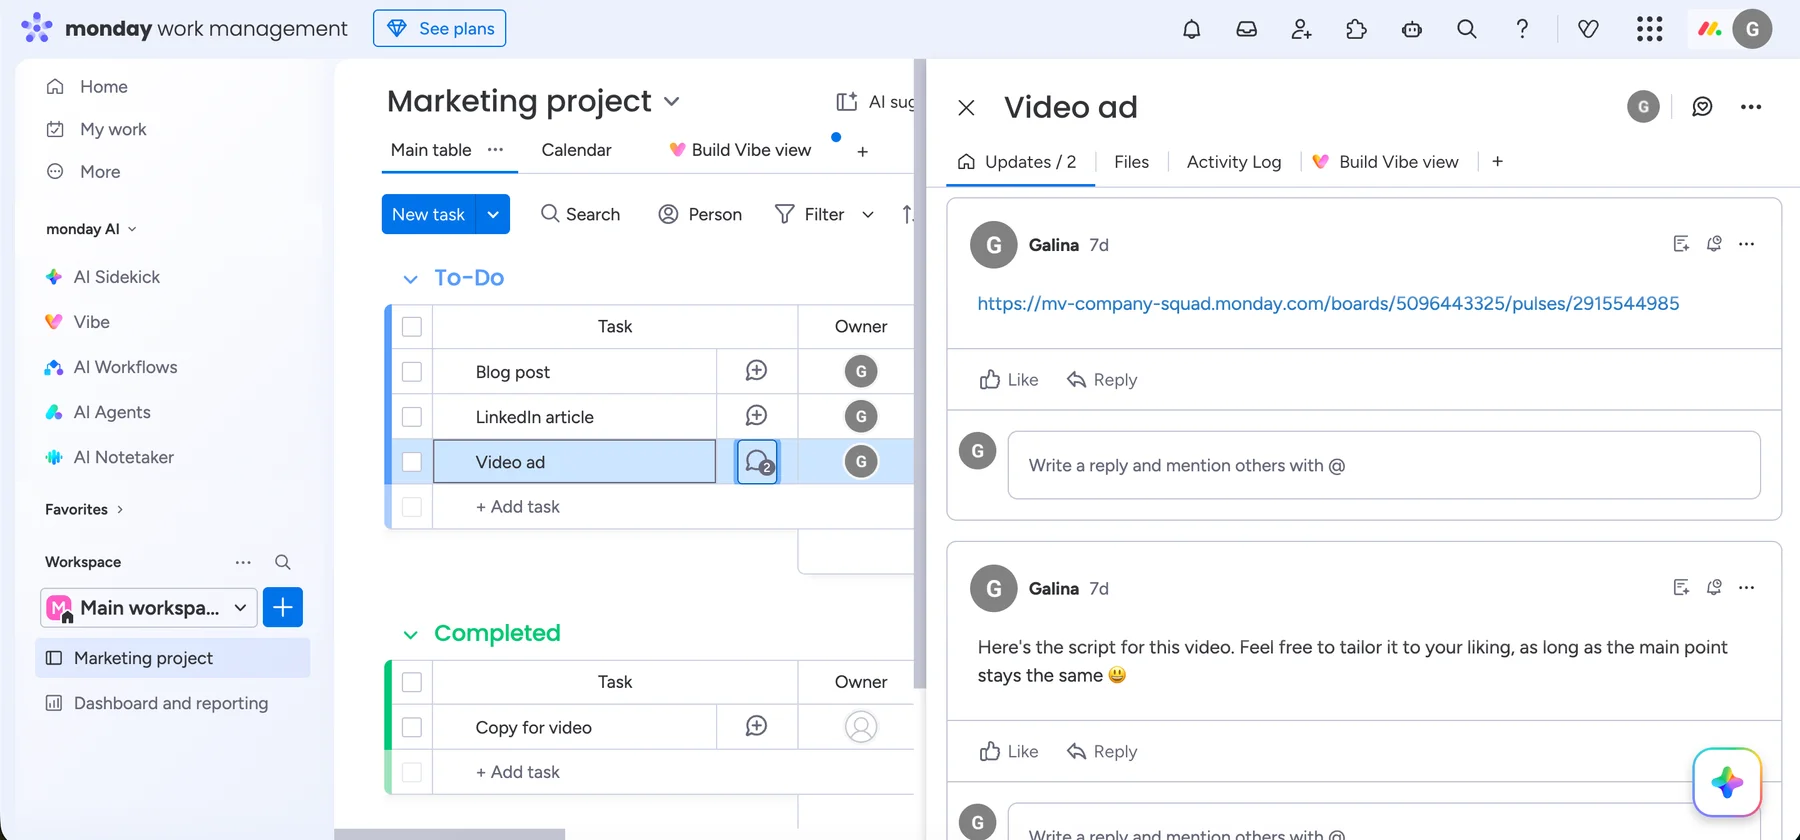Viewport: 1800px width, 840px height.
Task: Close the Video ad panel
Action: [x=966, y=107]
